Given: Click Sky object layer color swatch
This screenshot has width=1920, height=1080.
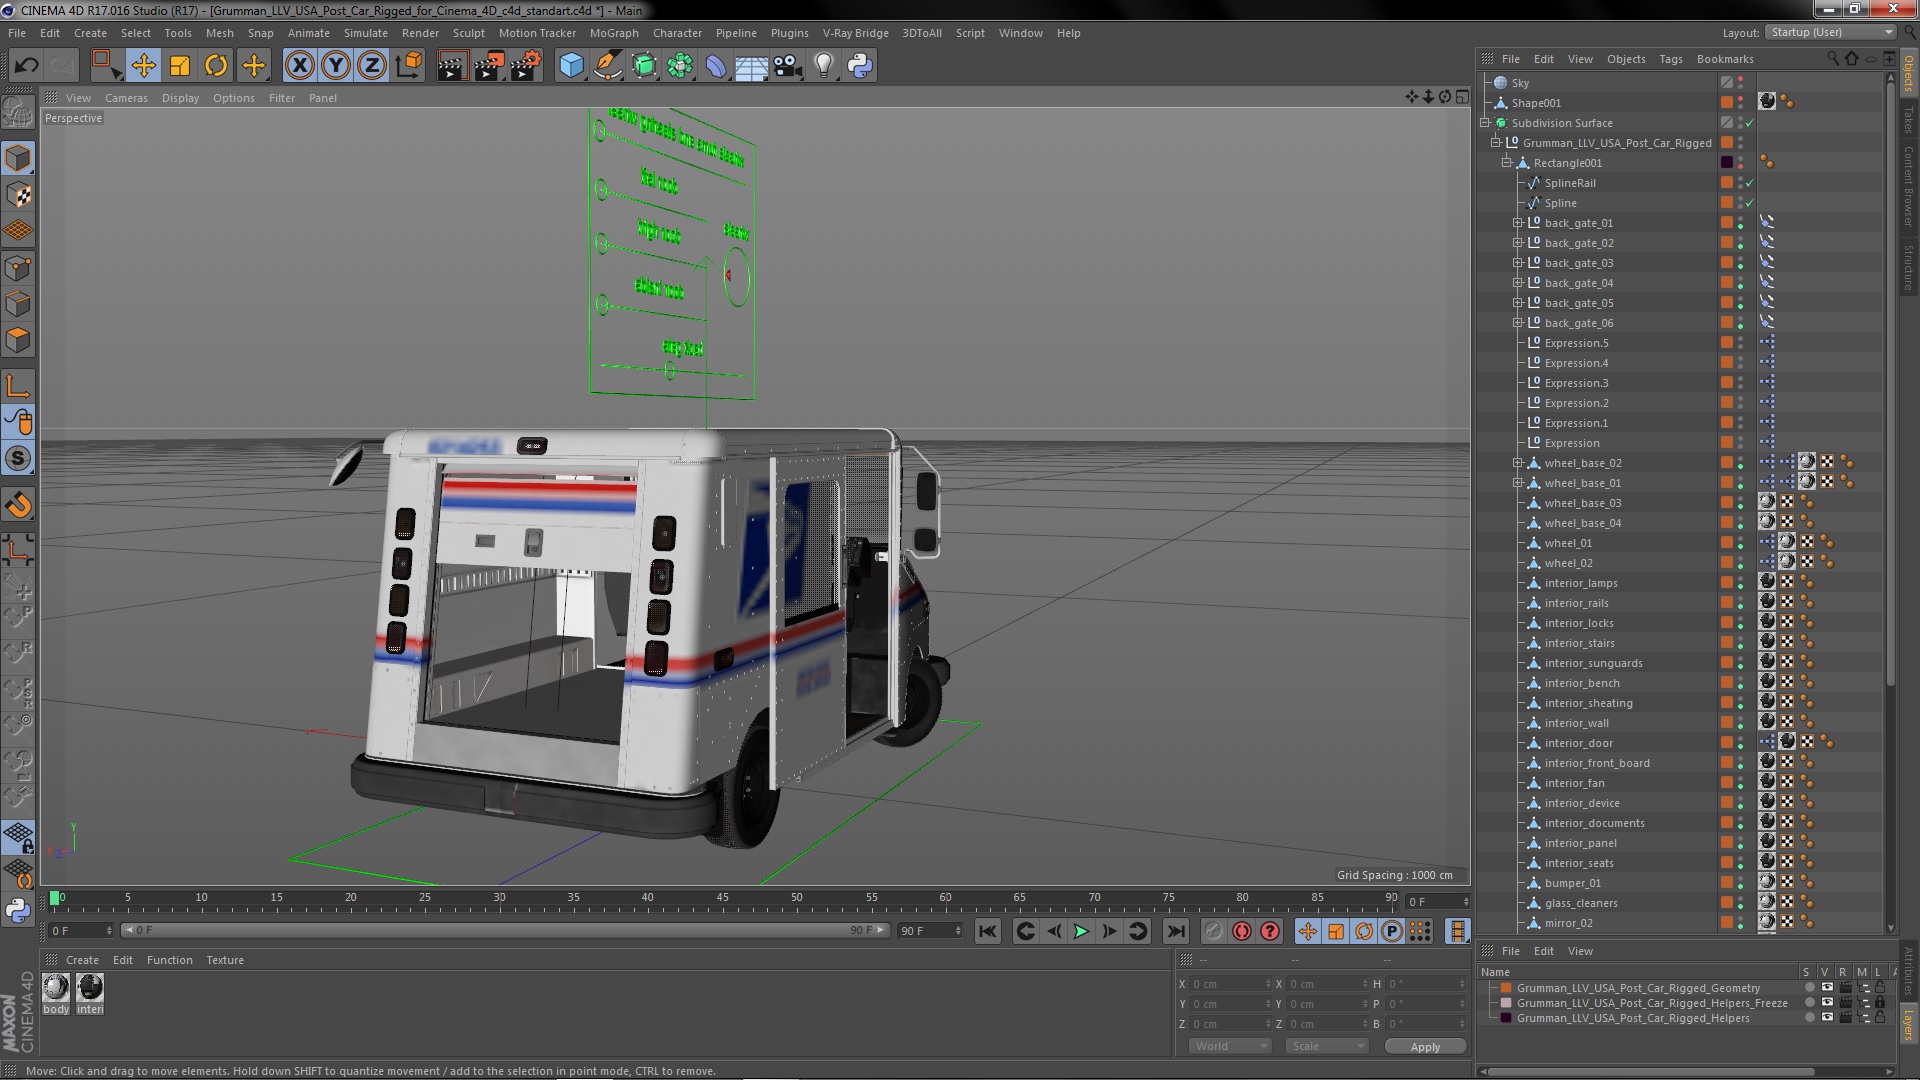Looking at the screenshot, I should pos(1727,83).
